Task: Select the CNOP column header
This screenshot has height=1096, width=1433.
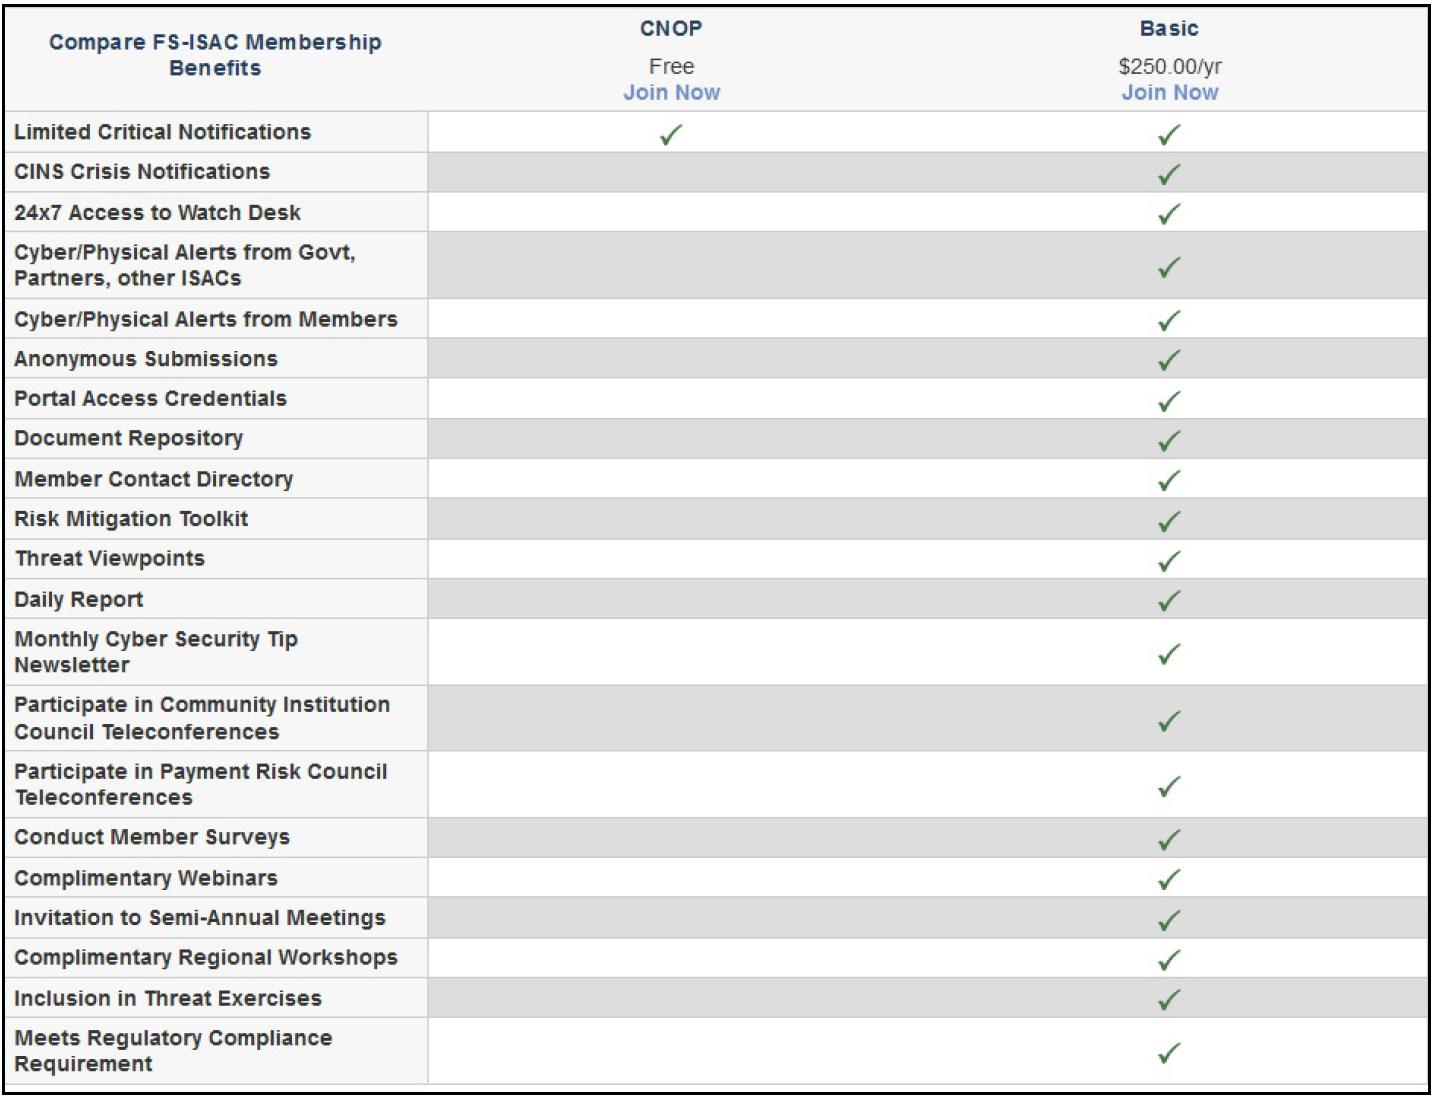Action: coord(671,29)
